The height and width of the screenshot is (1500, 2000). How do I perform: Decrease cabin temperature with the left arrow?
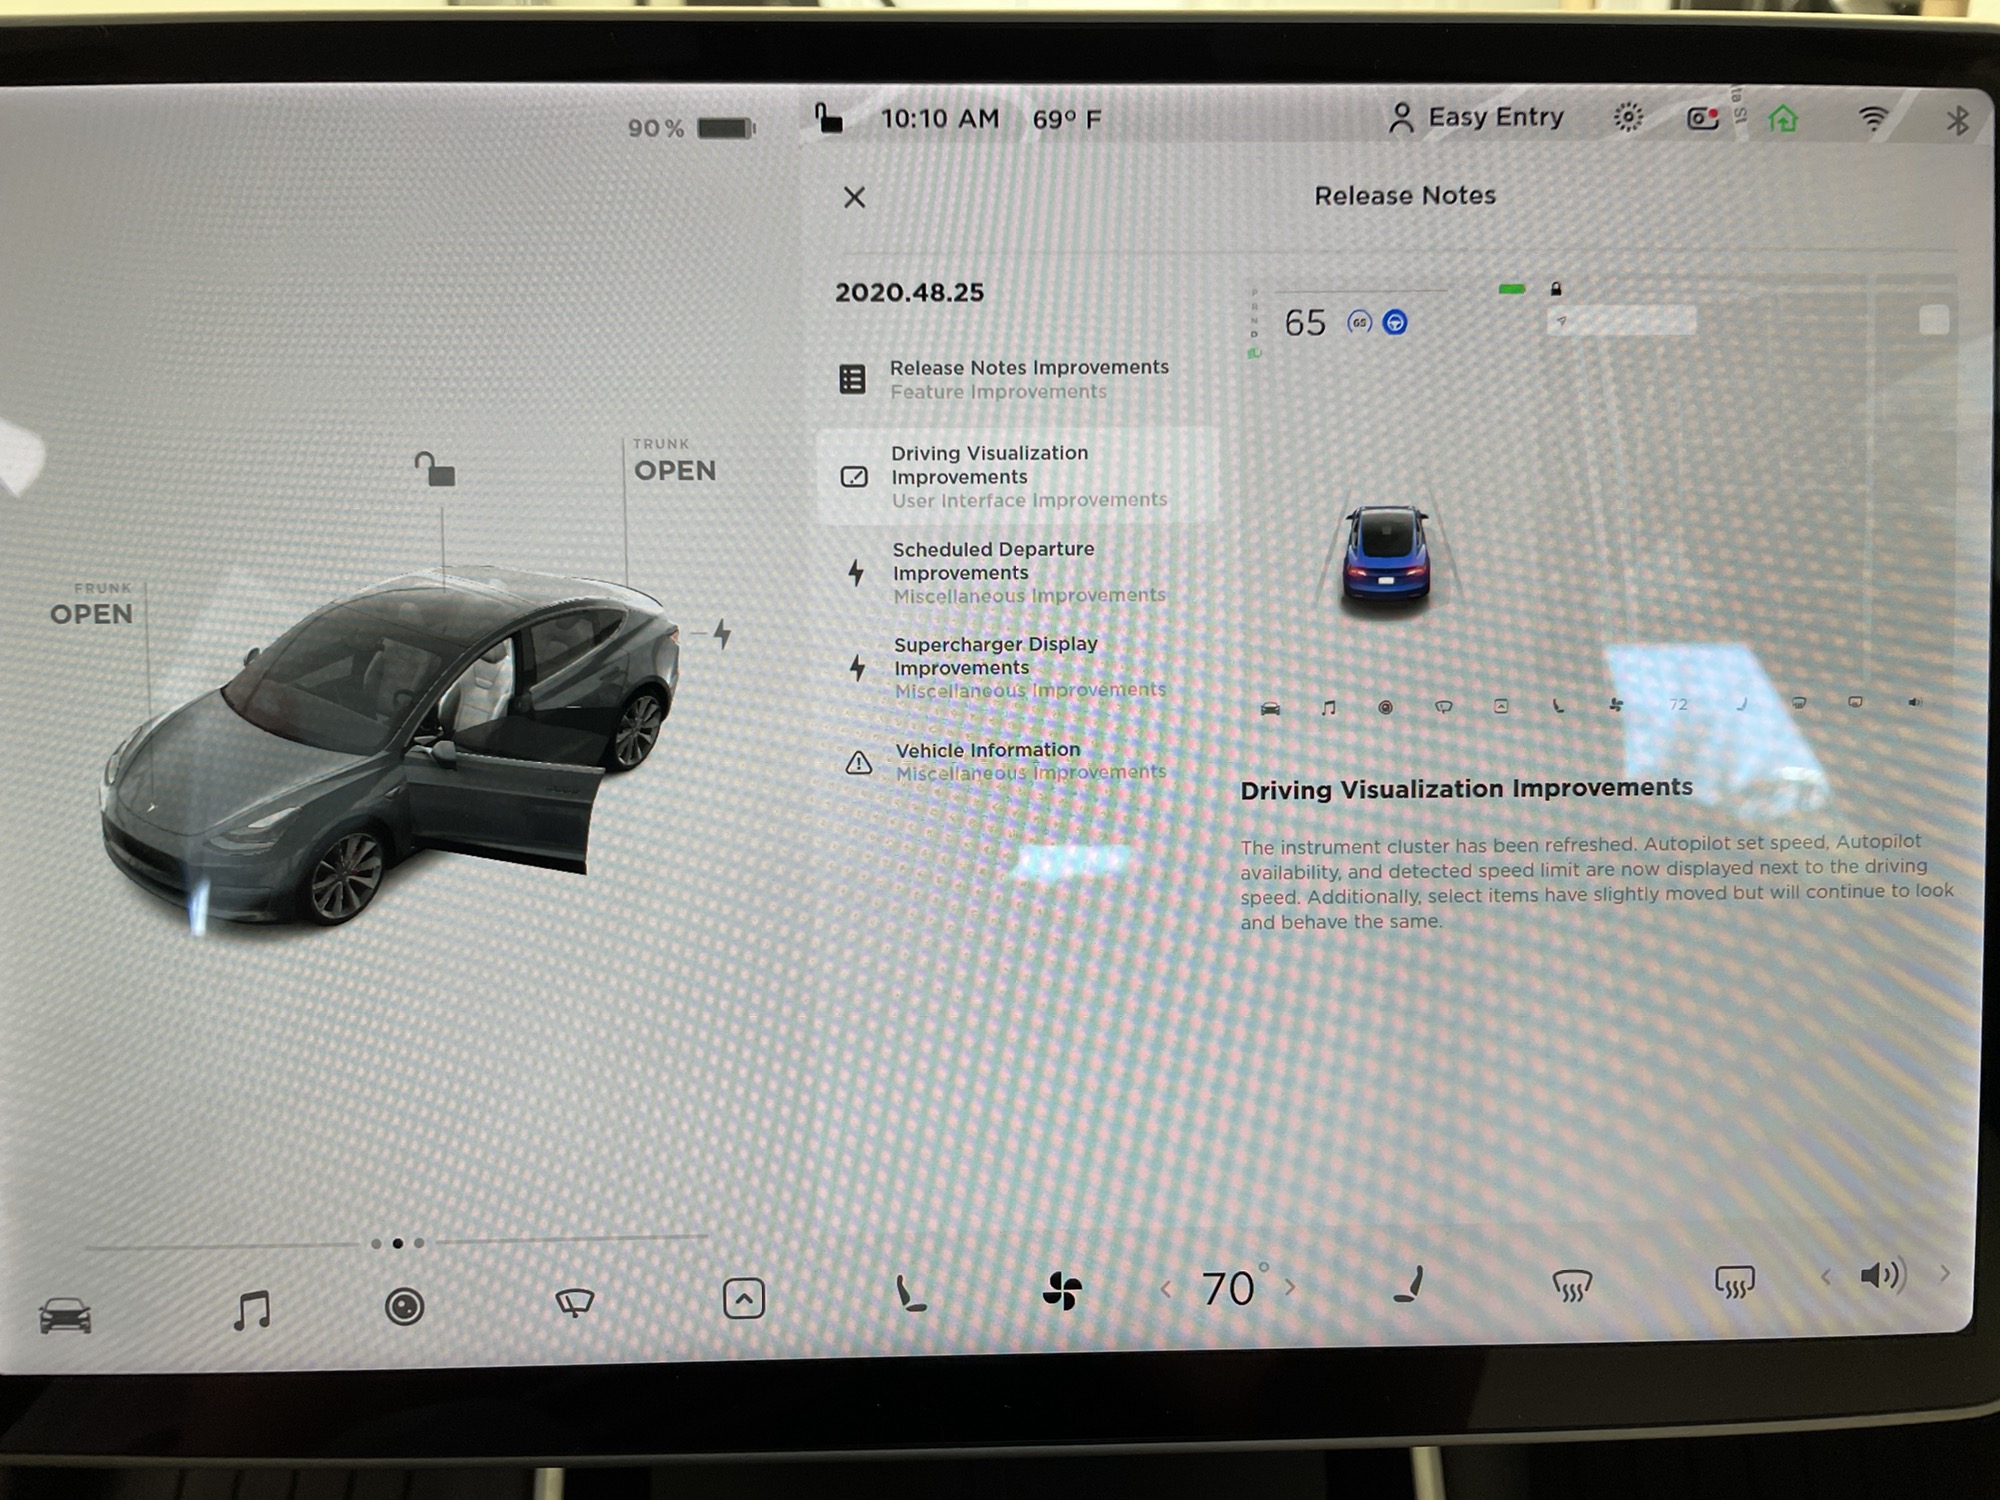(x=1165, y=1289)
